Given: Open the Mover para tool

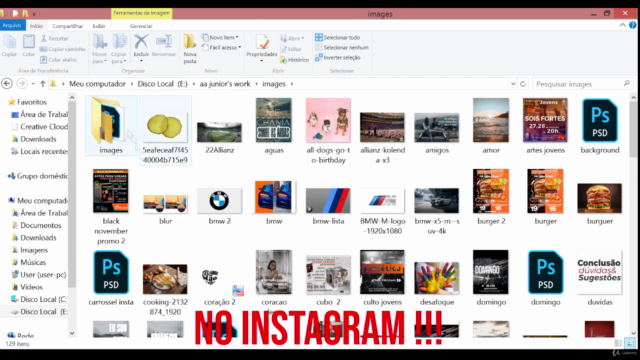Looking at the screenshot, I should (100, 49).
